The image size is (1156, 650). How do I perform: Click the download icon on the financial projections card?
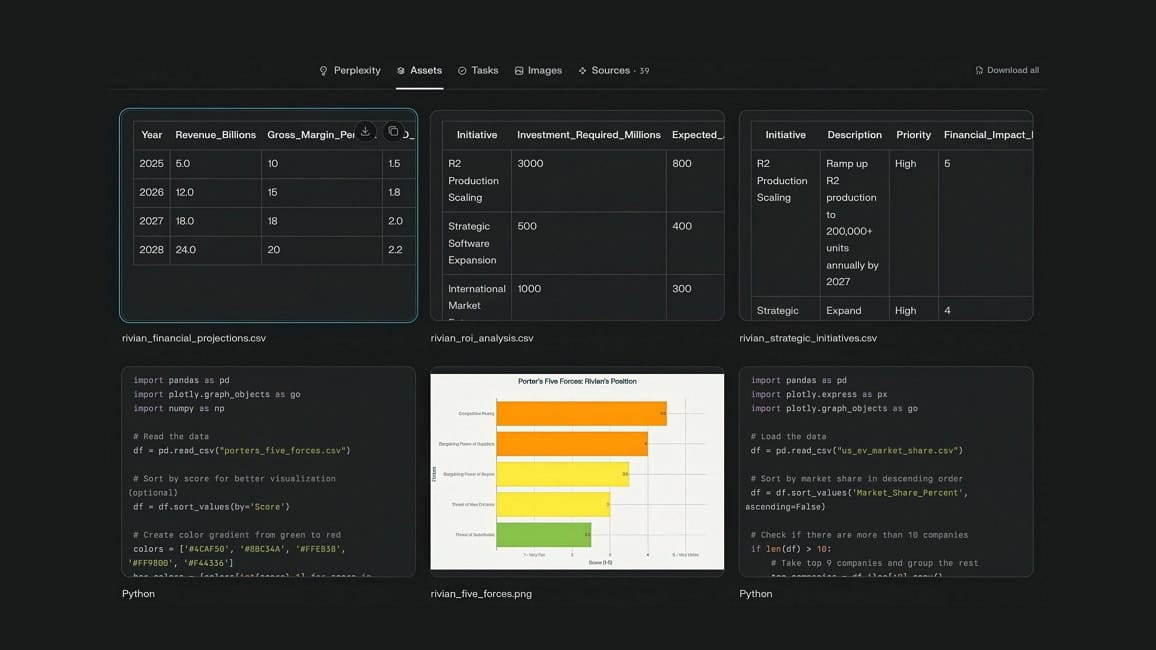365,131
